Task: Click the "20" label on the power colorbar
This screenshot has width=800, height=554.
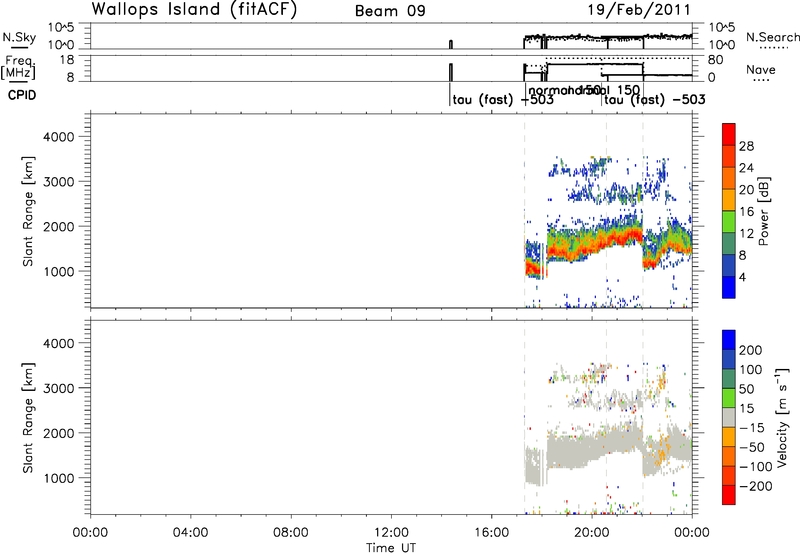Action: tap(746, 190)
